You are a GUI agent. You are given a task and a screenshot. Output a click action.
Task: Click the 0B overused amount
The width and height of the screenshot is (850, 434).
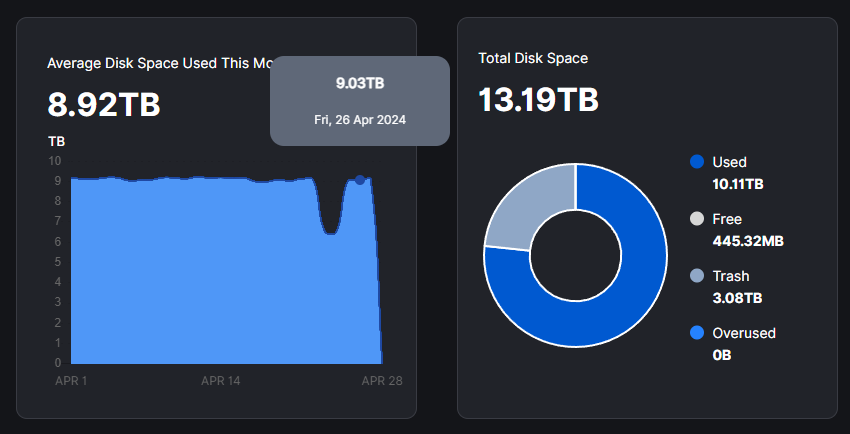722,355
